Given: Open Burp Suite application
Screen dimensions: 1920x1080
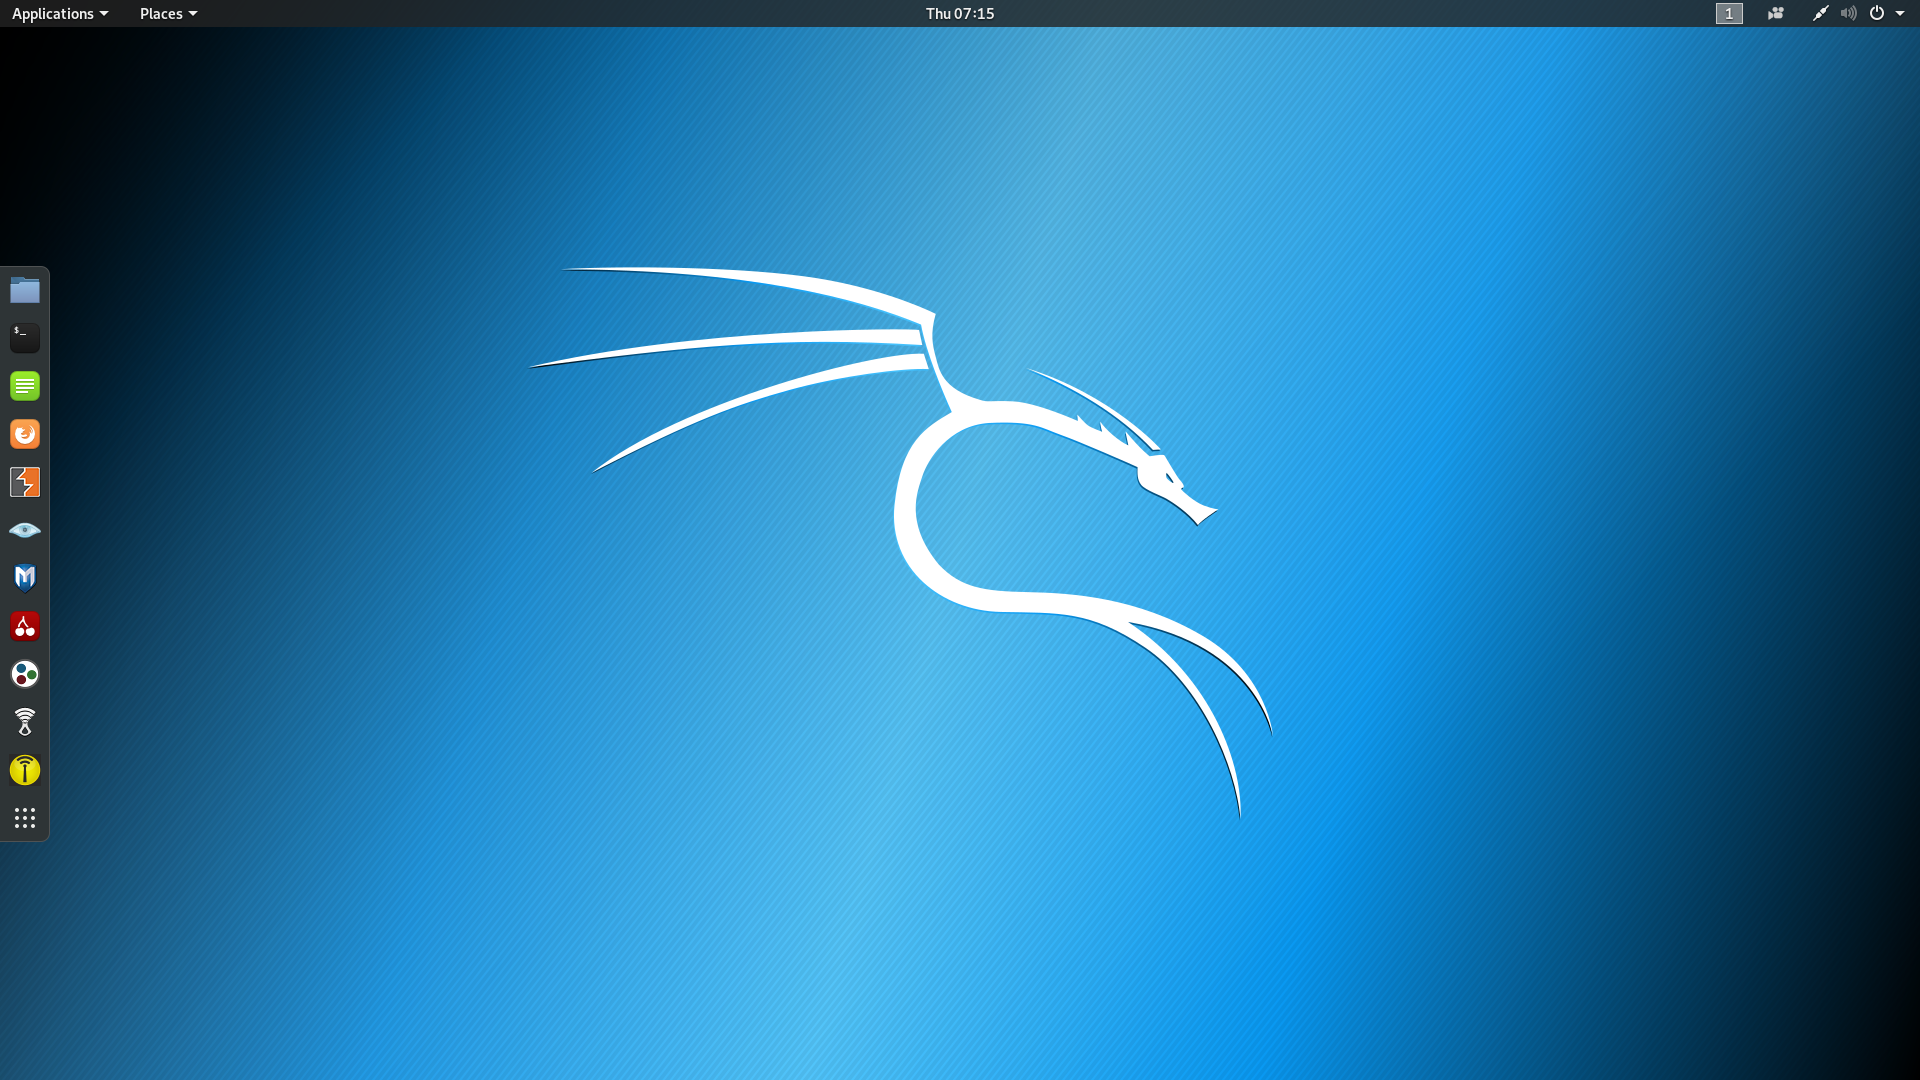Looking at the screenshot, I should [x=24, y=481].
